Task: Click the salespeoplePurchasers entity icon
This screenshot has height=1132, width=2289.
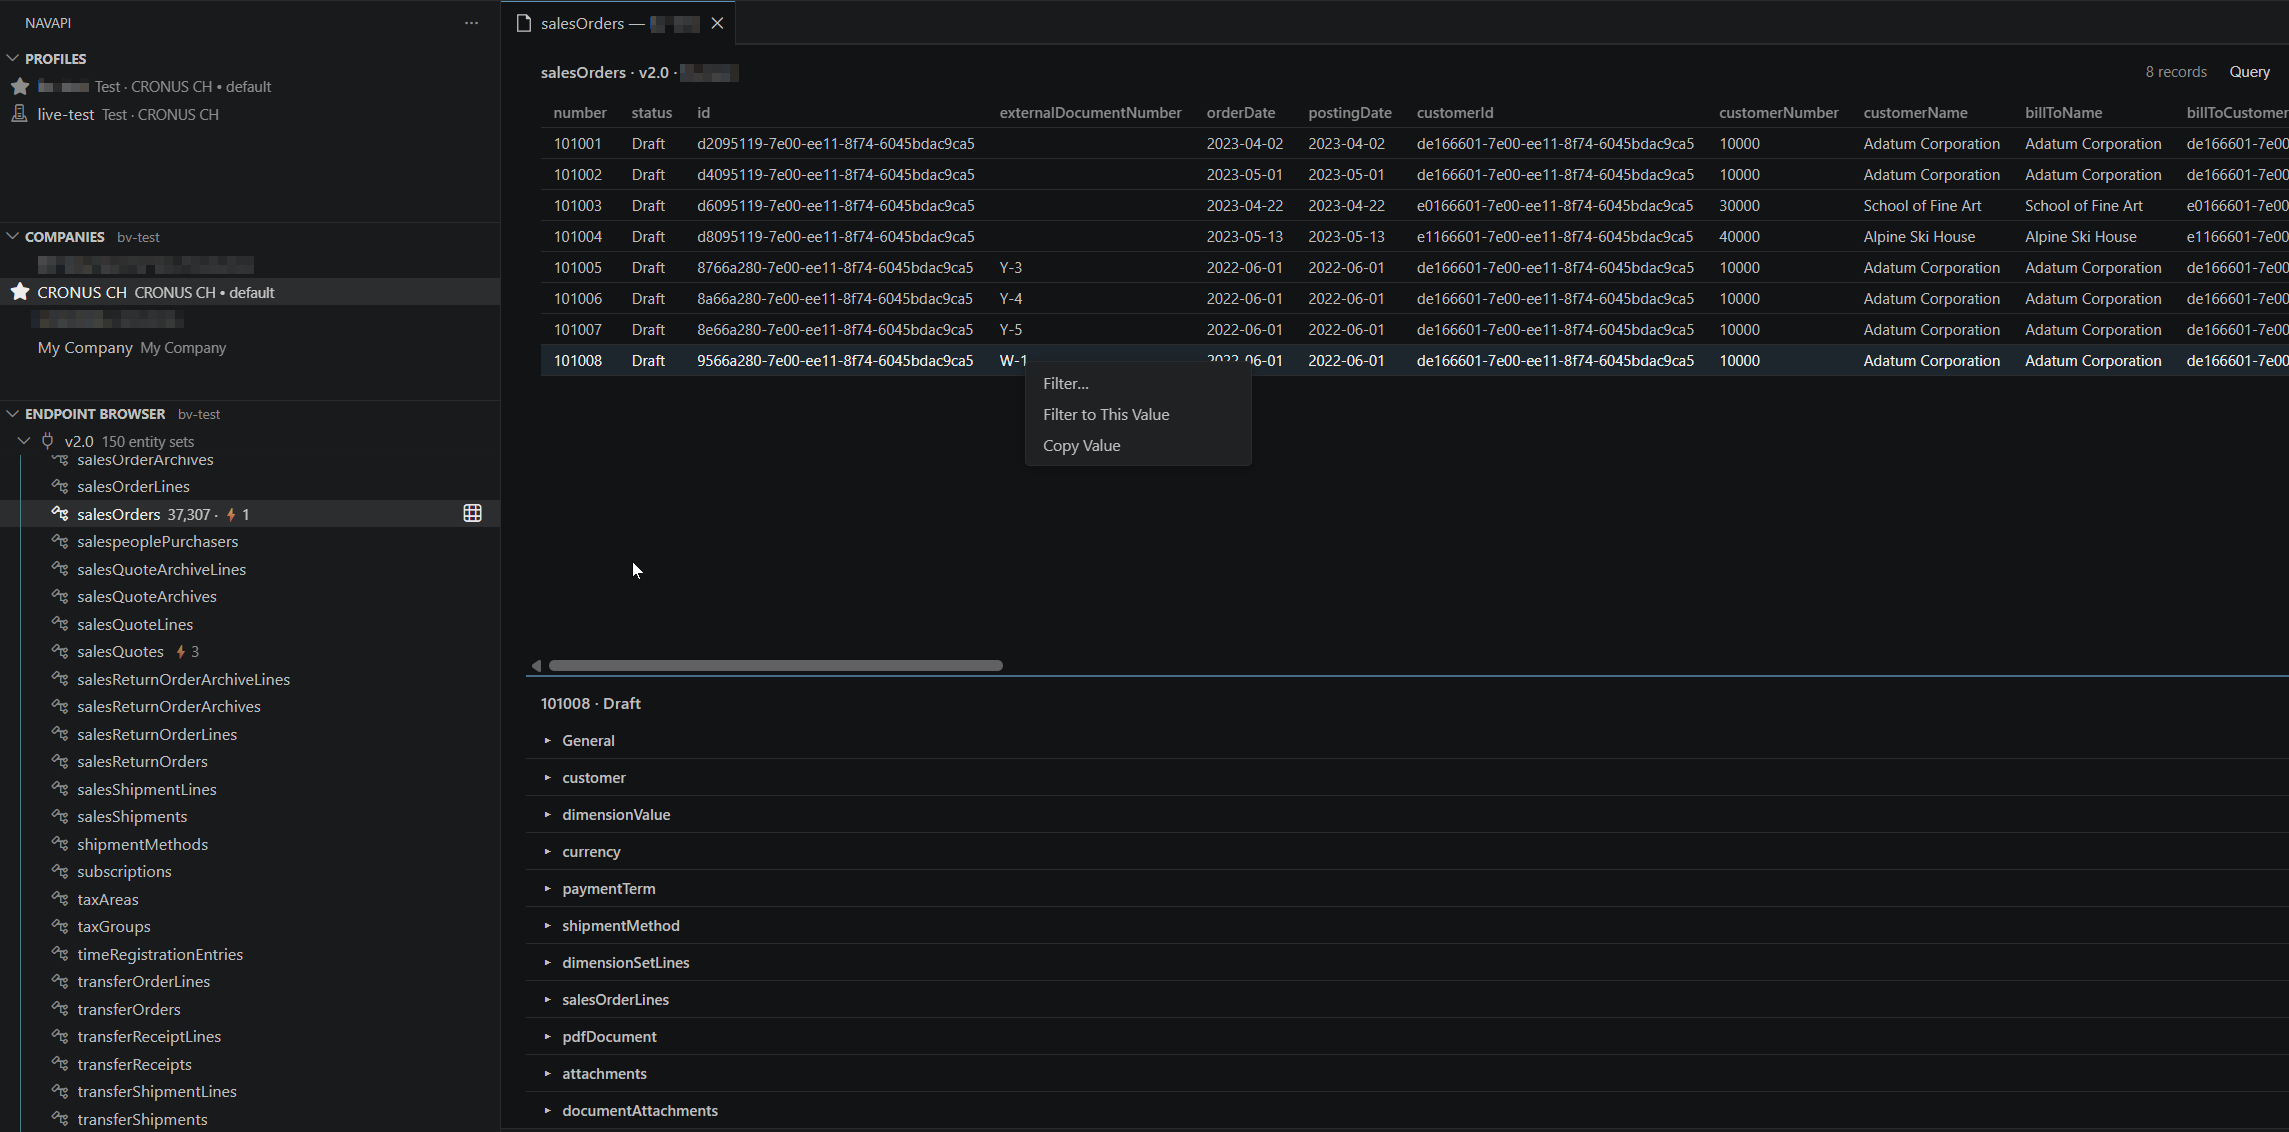Action: point(60,541)
